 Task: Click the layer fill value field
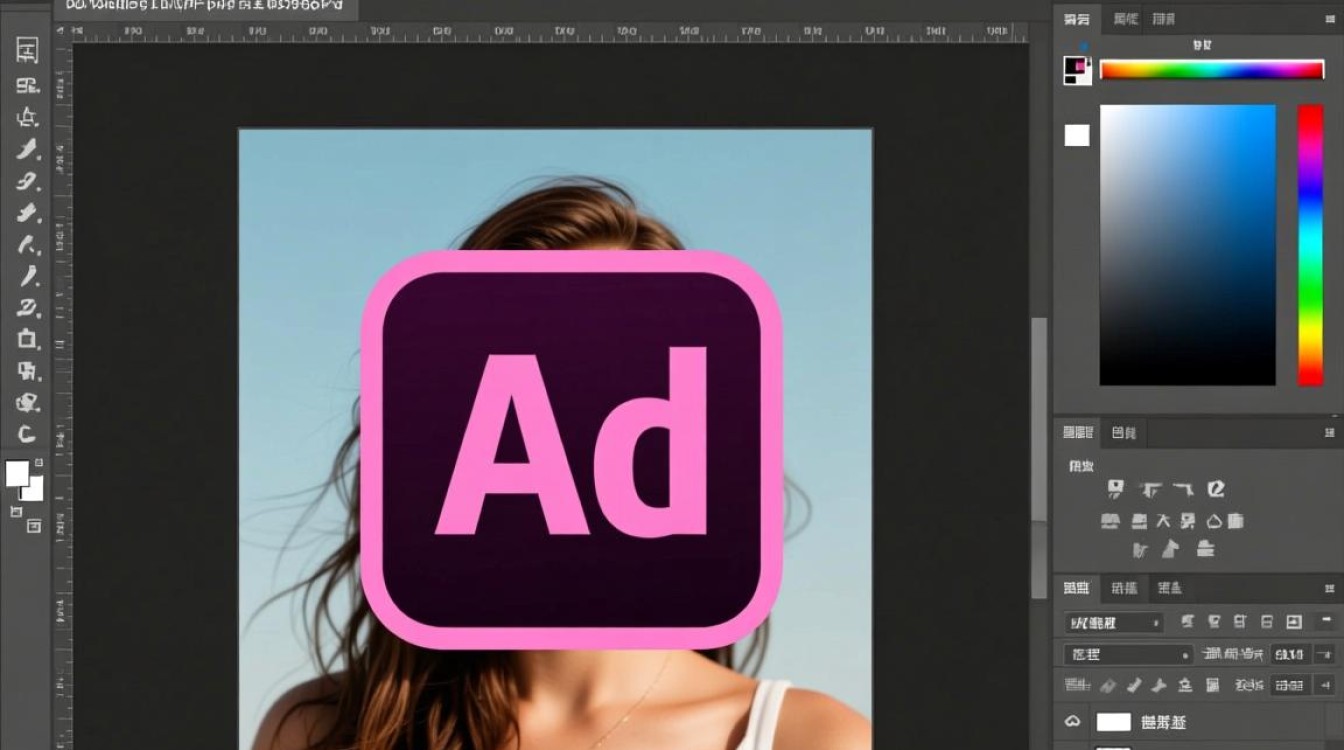[x=1290, y=686]
